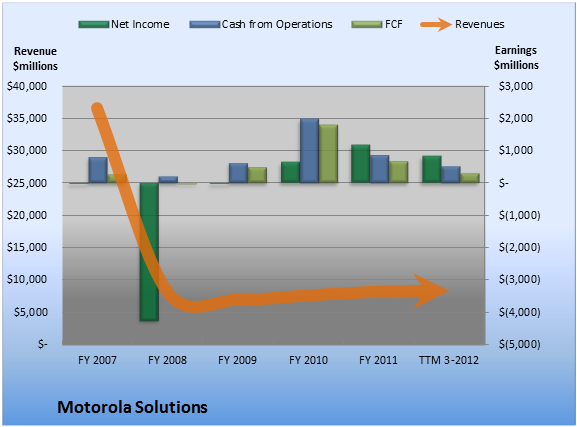Click the orange Revenues arrow legend icon
This screenshot has height=427, width=577.
436,25
